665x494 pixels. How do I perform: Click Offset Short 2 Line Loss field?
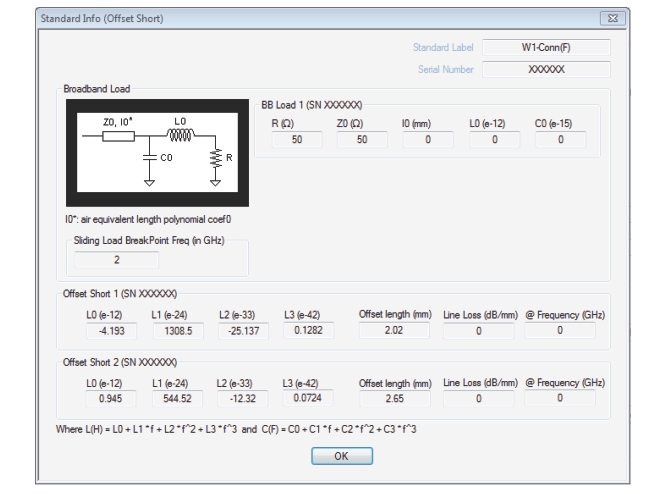coord(478,398)
